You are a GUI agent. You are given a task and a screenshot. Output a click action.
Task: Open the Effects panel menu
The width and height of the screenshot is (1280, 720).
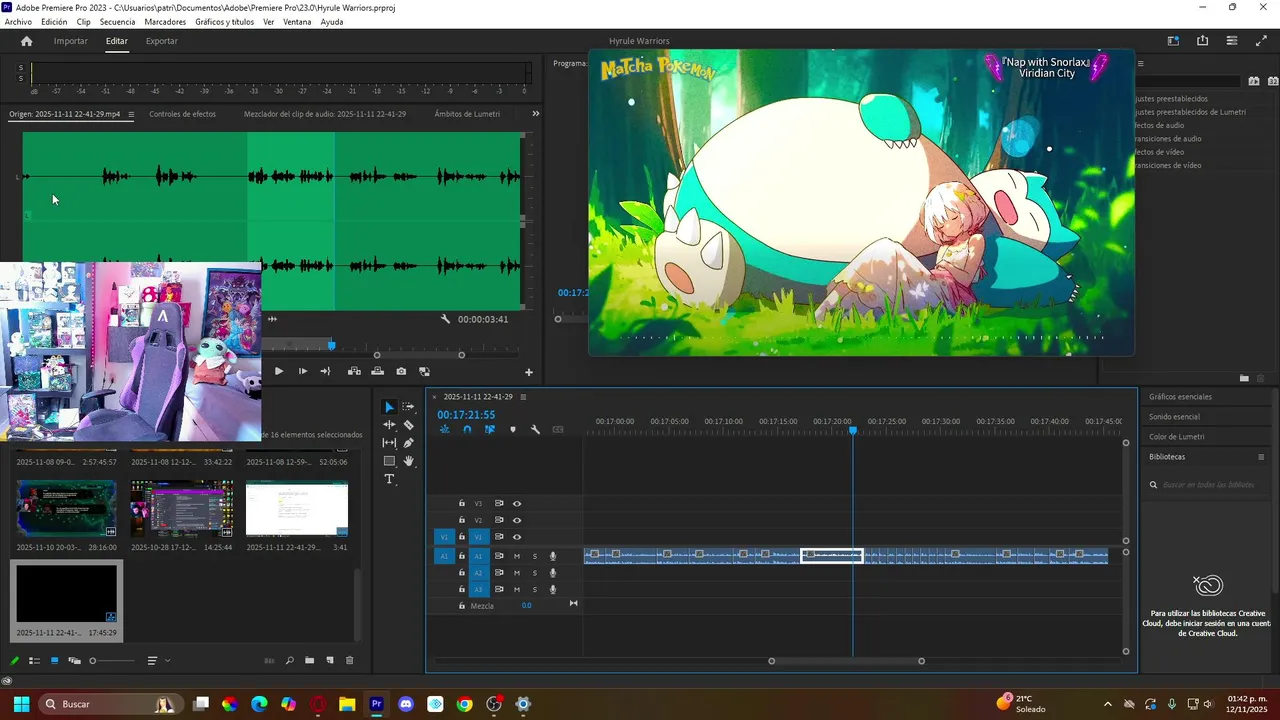(x=1140, y=64)
